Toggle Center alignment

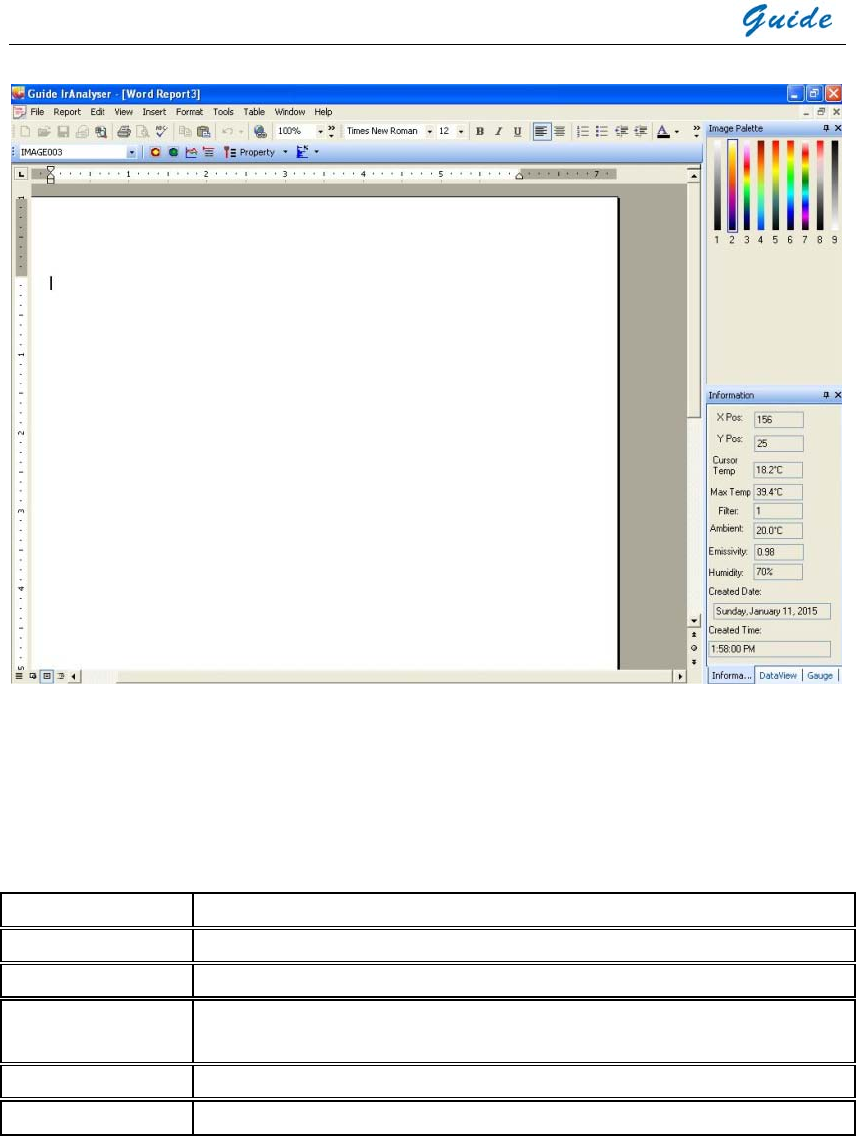(560, 131)
